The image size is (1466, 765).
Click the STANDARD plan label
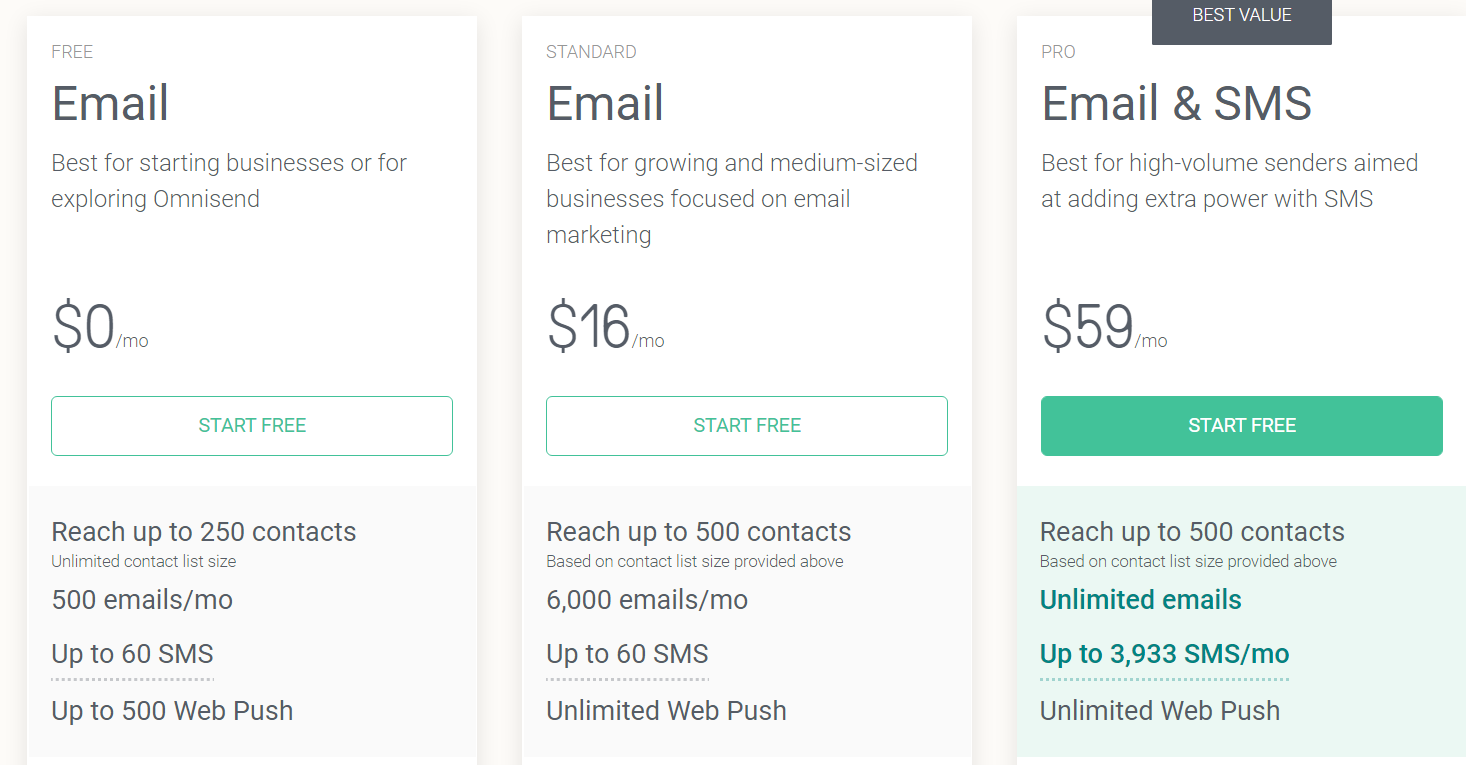point(591,52)
